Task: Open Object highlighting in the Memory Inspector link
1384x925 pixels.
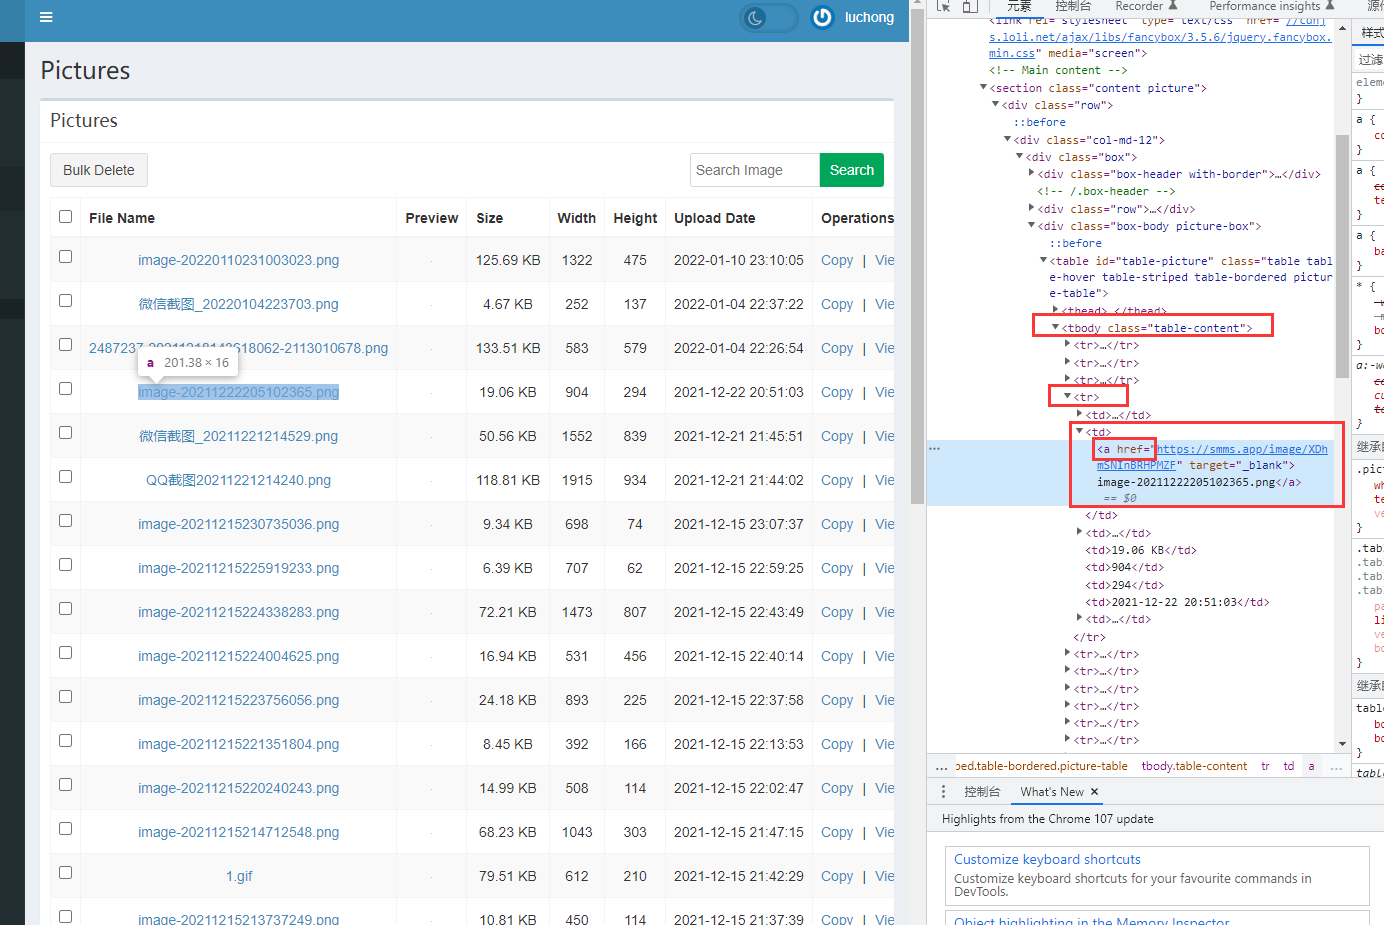Action: click(1092, 919)
